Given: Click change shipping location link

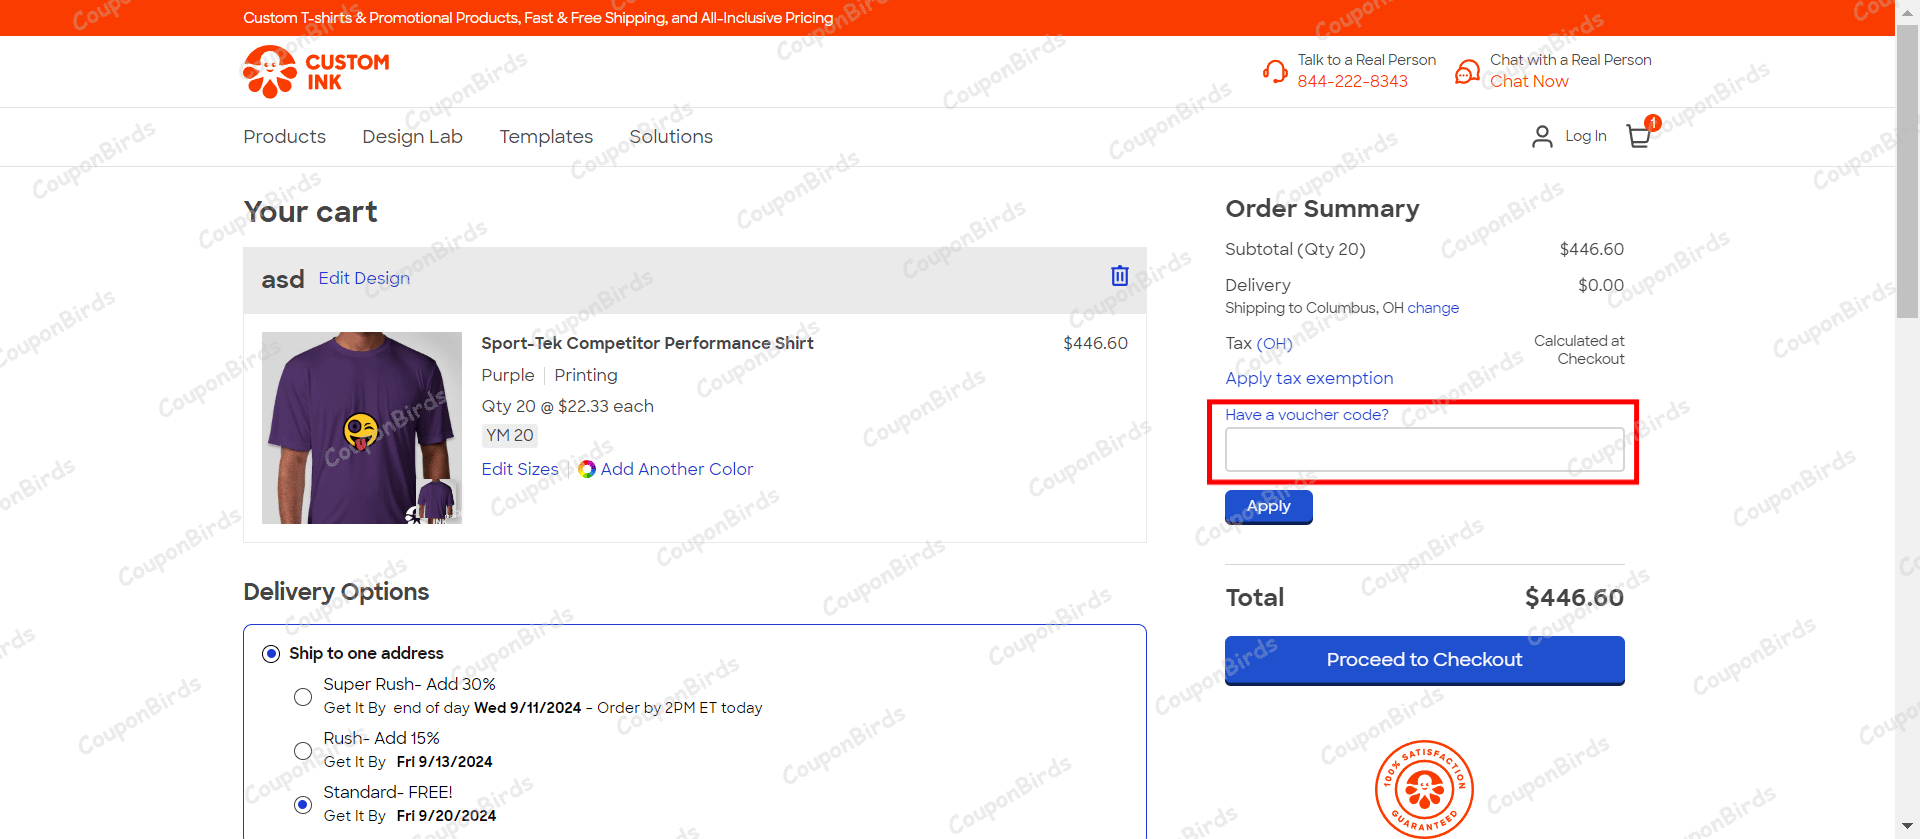Looking at the screenshot, I should coord(1433,308).
